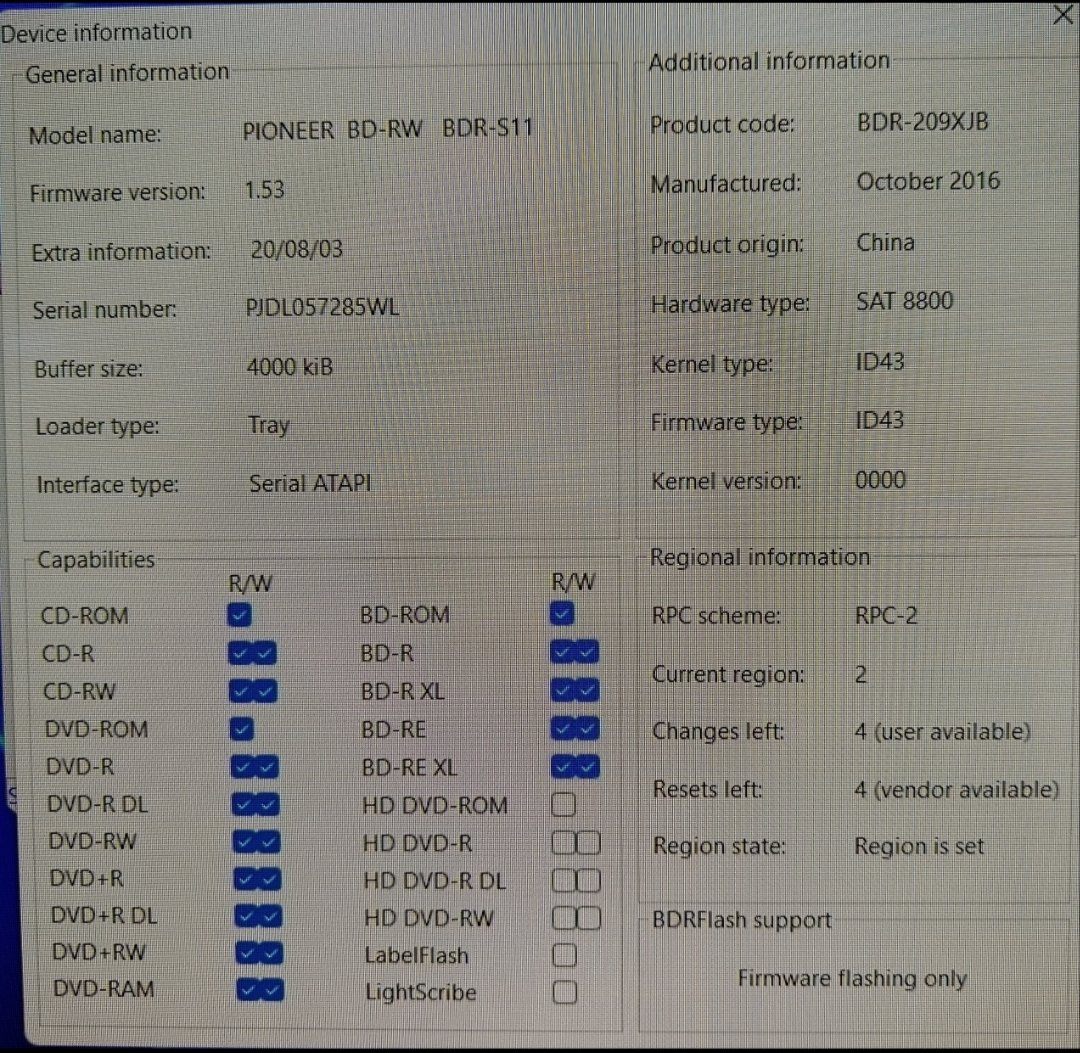The width and height of the screenshot is (1080, 1053).
Task: Toggle the CD-R write checkbox
Action: [265, 652]
